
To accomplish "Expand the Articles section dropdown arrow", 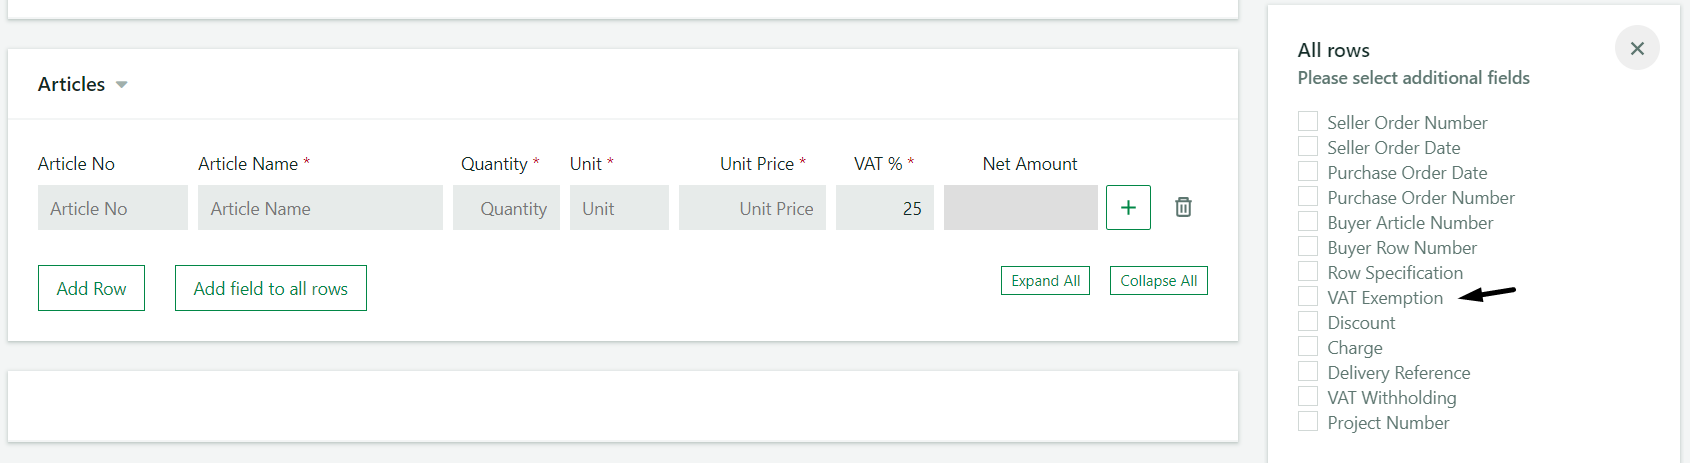I will pos(122,85).
